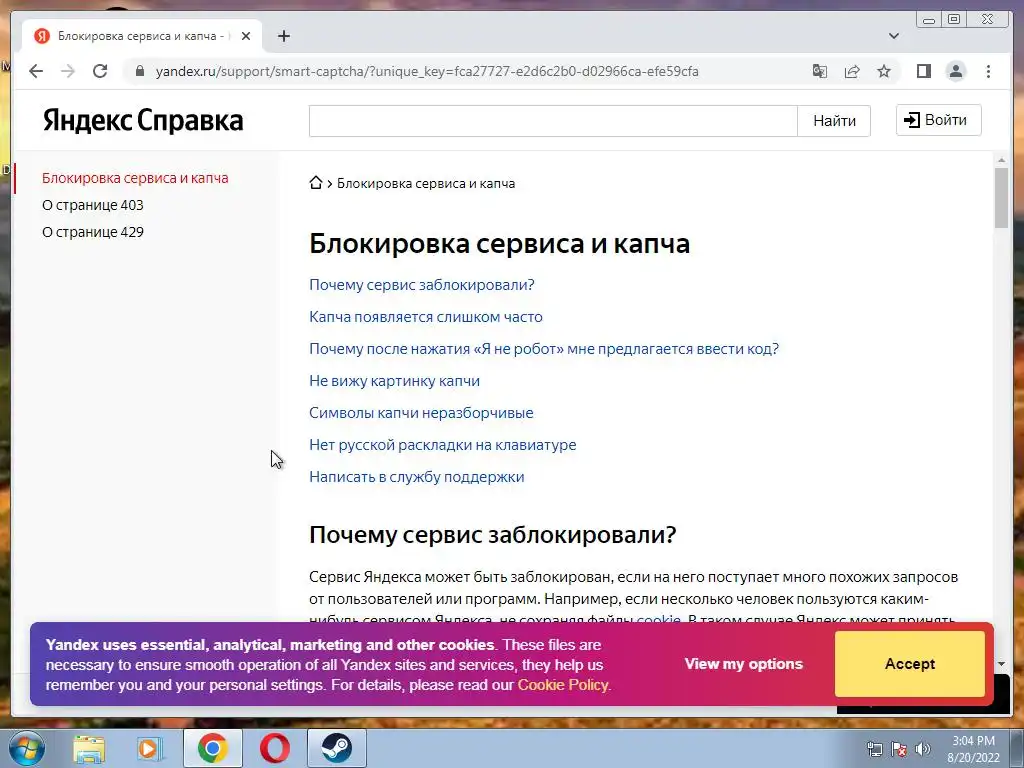This screenshot has height=768, width=1024.
Task: Click the browser forward arrow
Action: pyautogui.click(x=68, y=71)
